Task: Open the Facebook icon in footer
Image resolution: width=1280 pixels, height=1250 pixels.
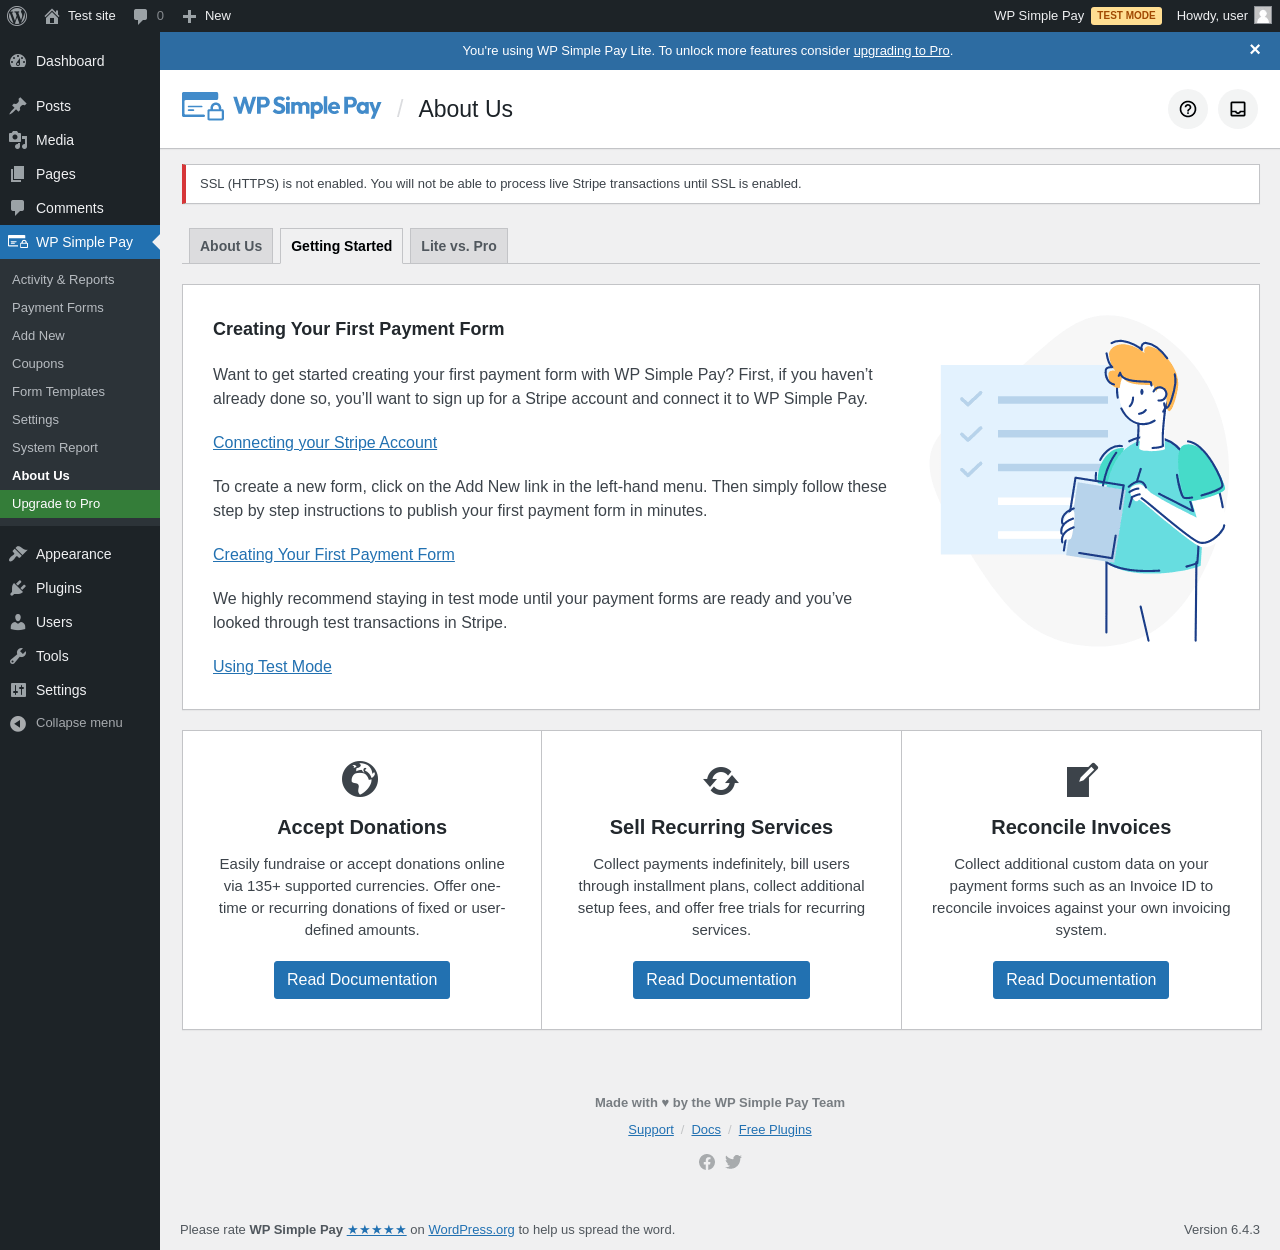Action: coord(707,1162)
